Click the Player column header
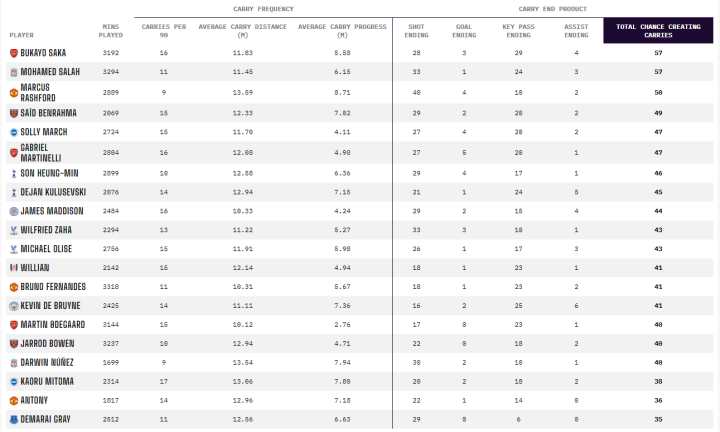Viewport: 720px width, 432px height. coord(21,34)
